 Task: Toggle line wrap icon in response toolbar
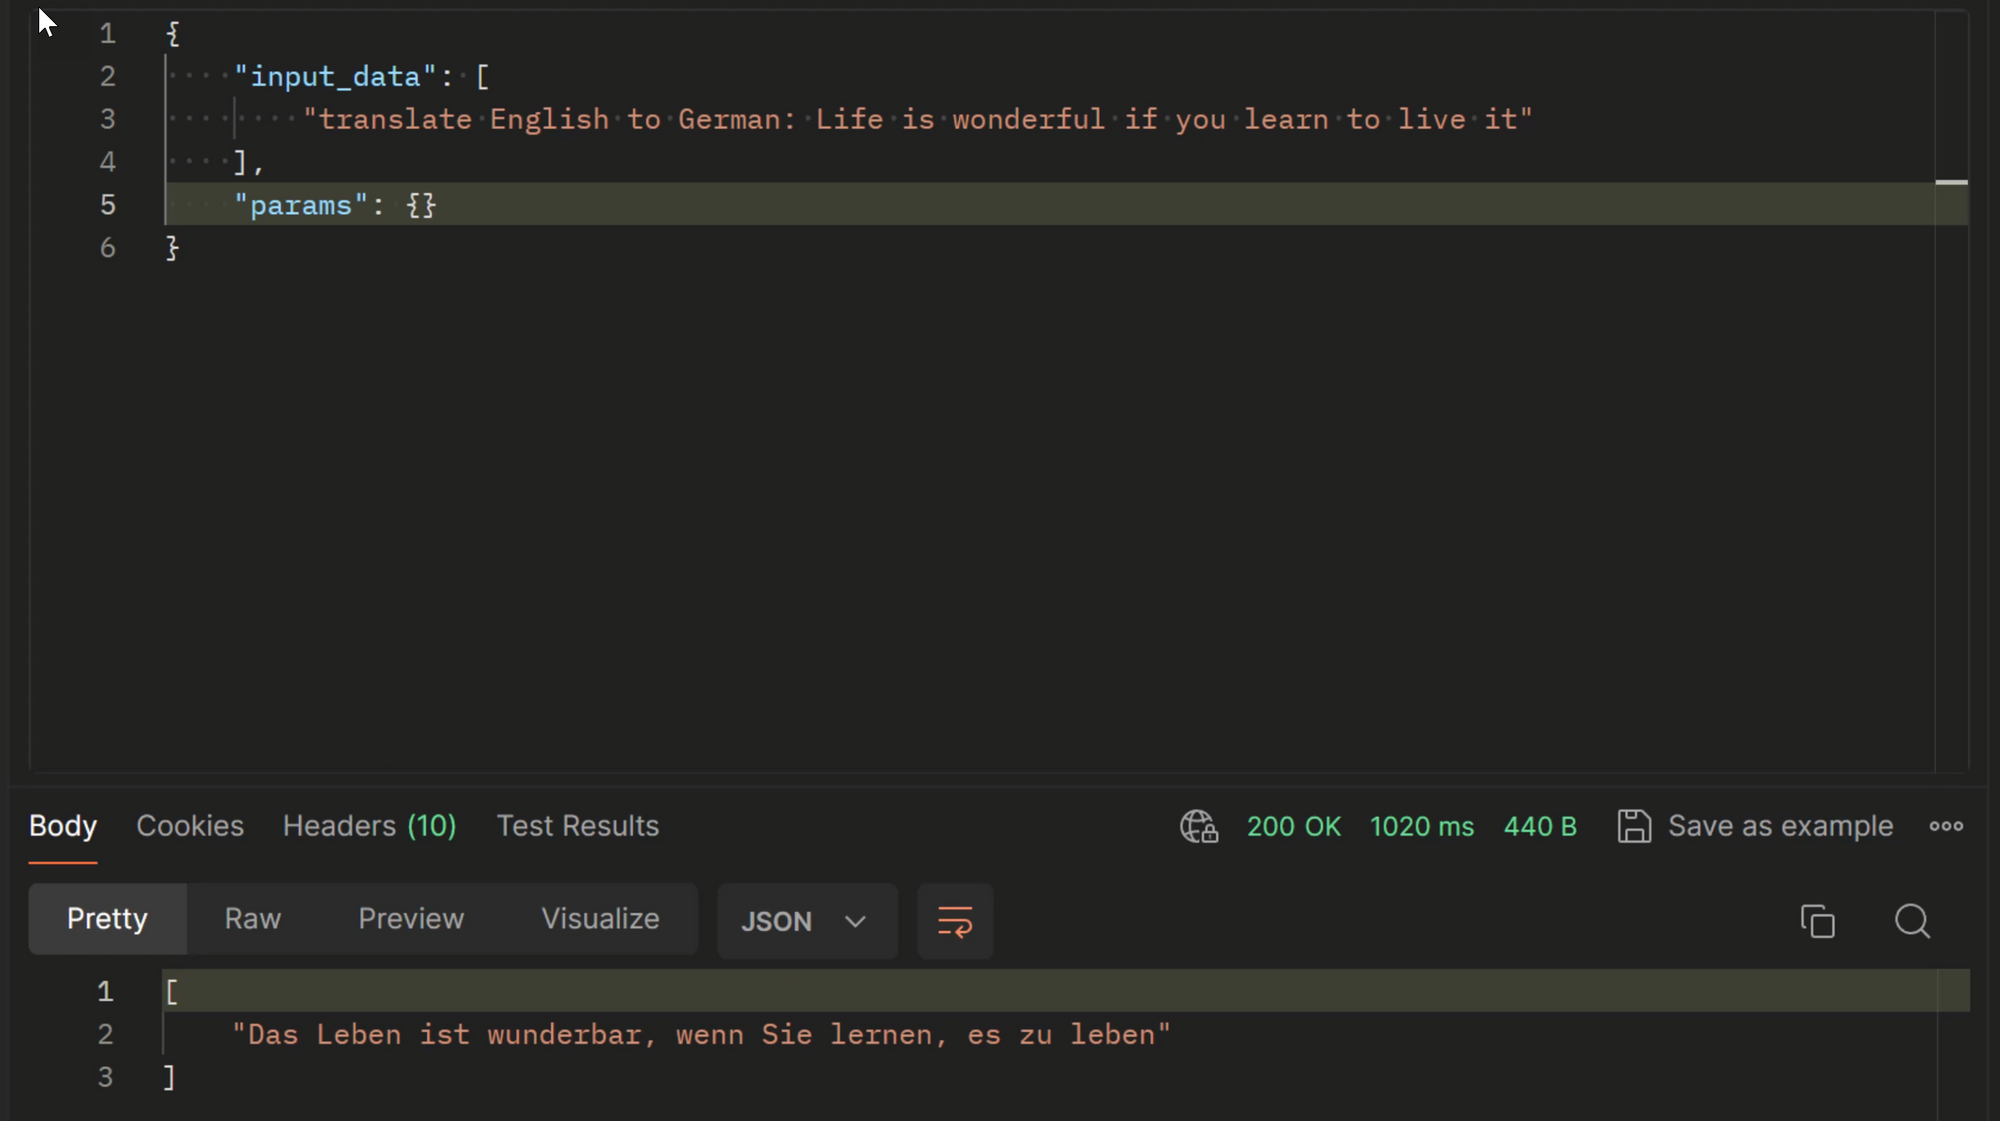[954, 921]
